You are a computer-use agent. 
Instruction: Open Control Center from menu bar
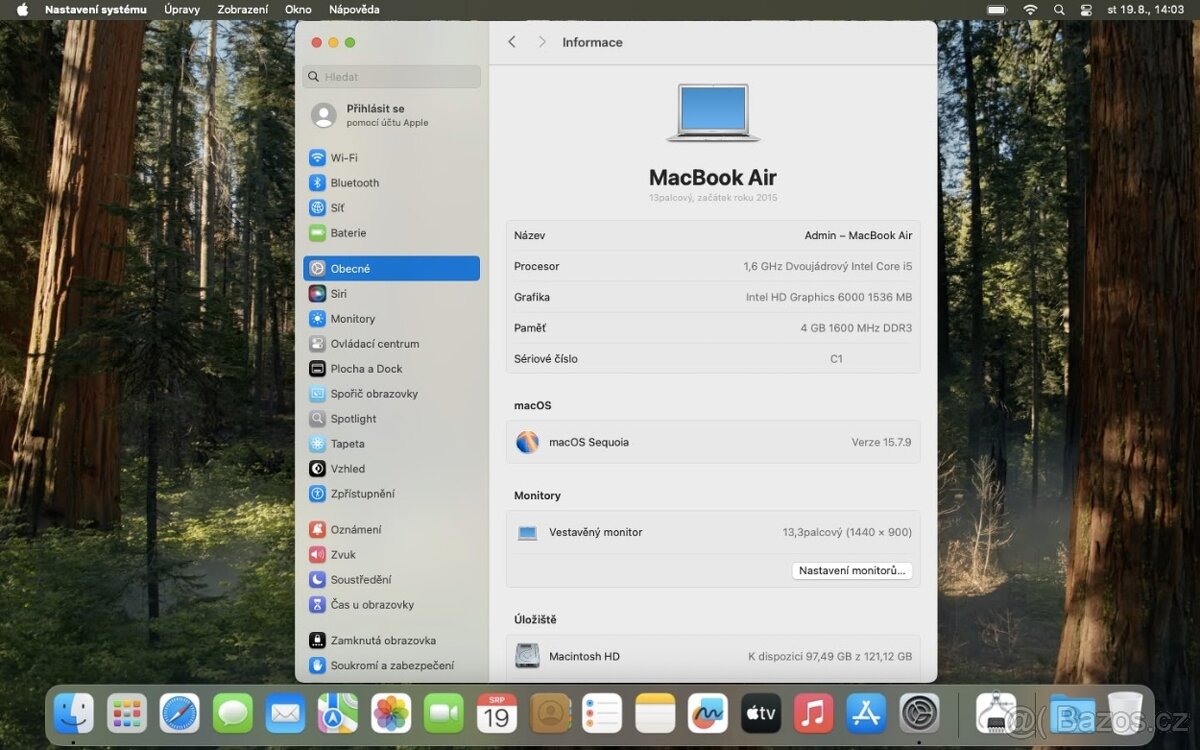(x=1087, y=9)
